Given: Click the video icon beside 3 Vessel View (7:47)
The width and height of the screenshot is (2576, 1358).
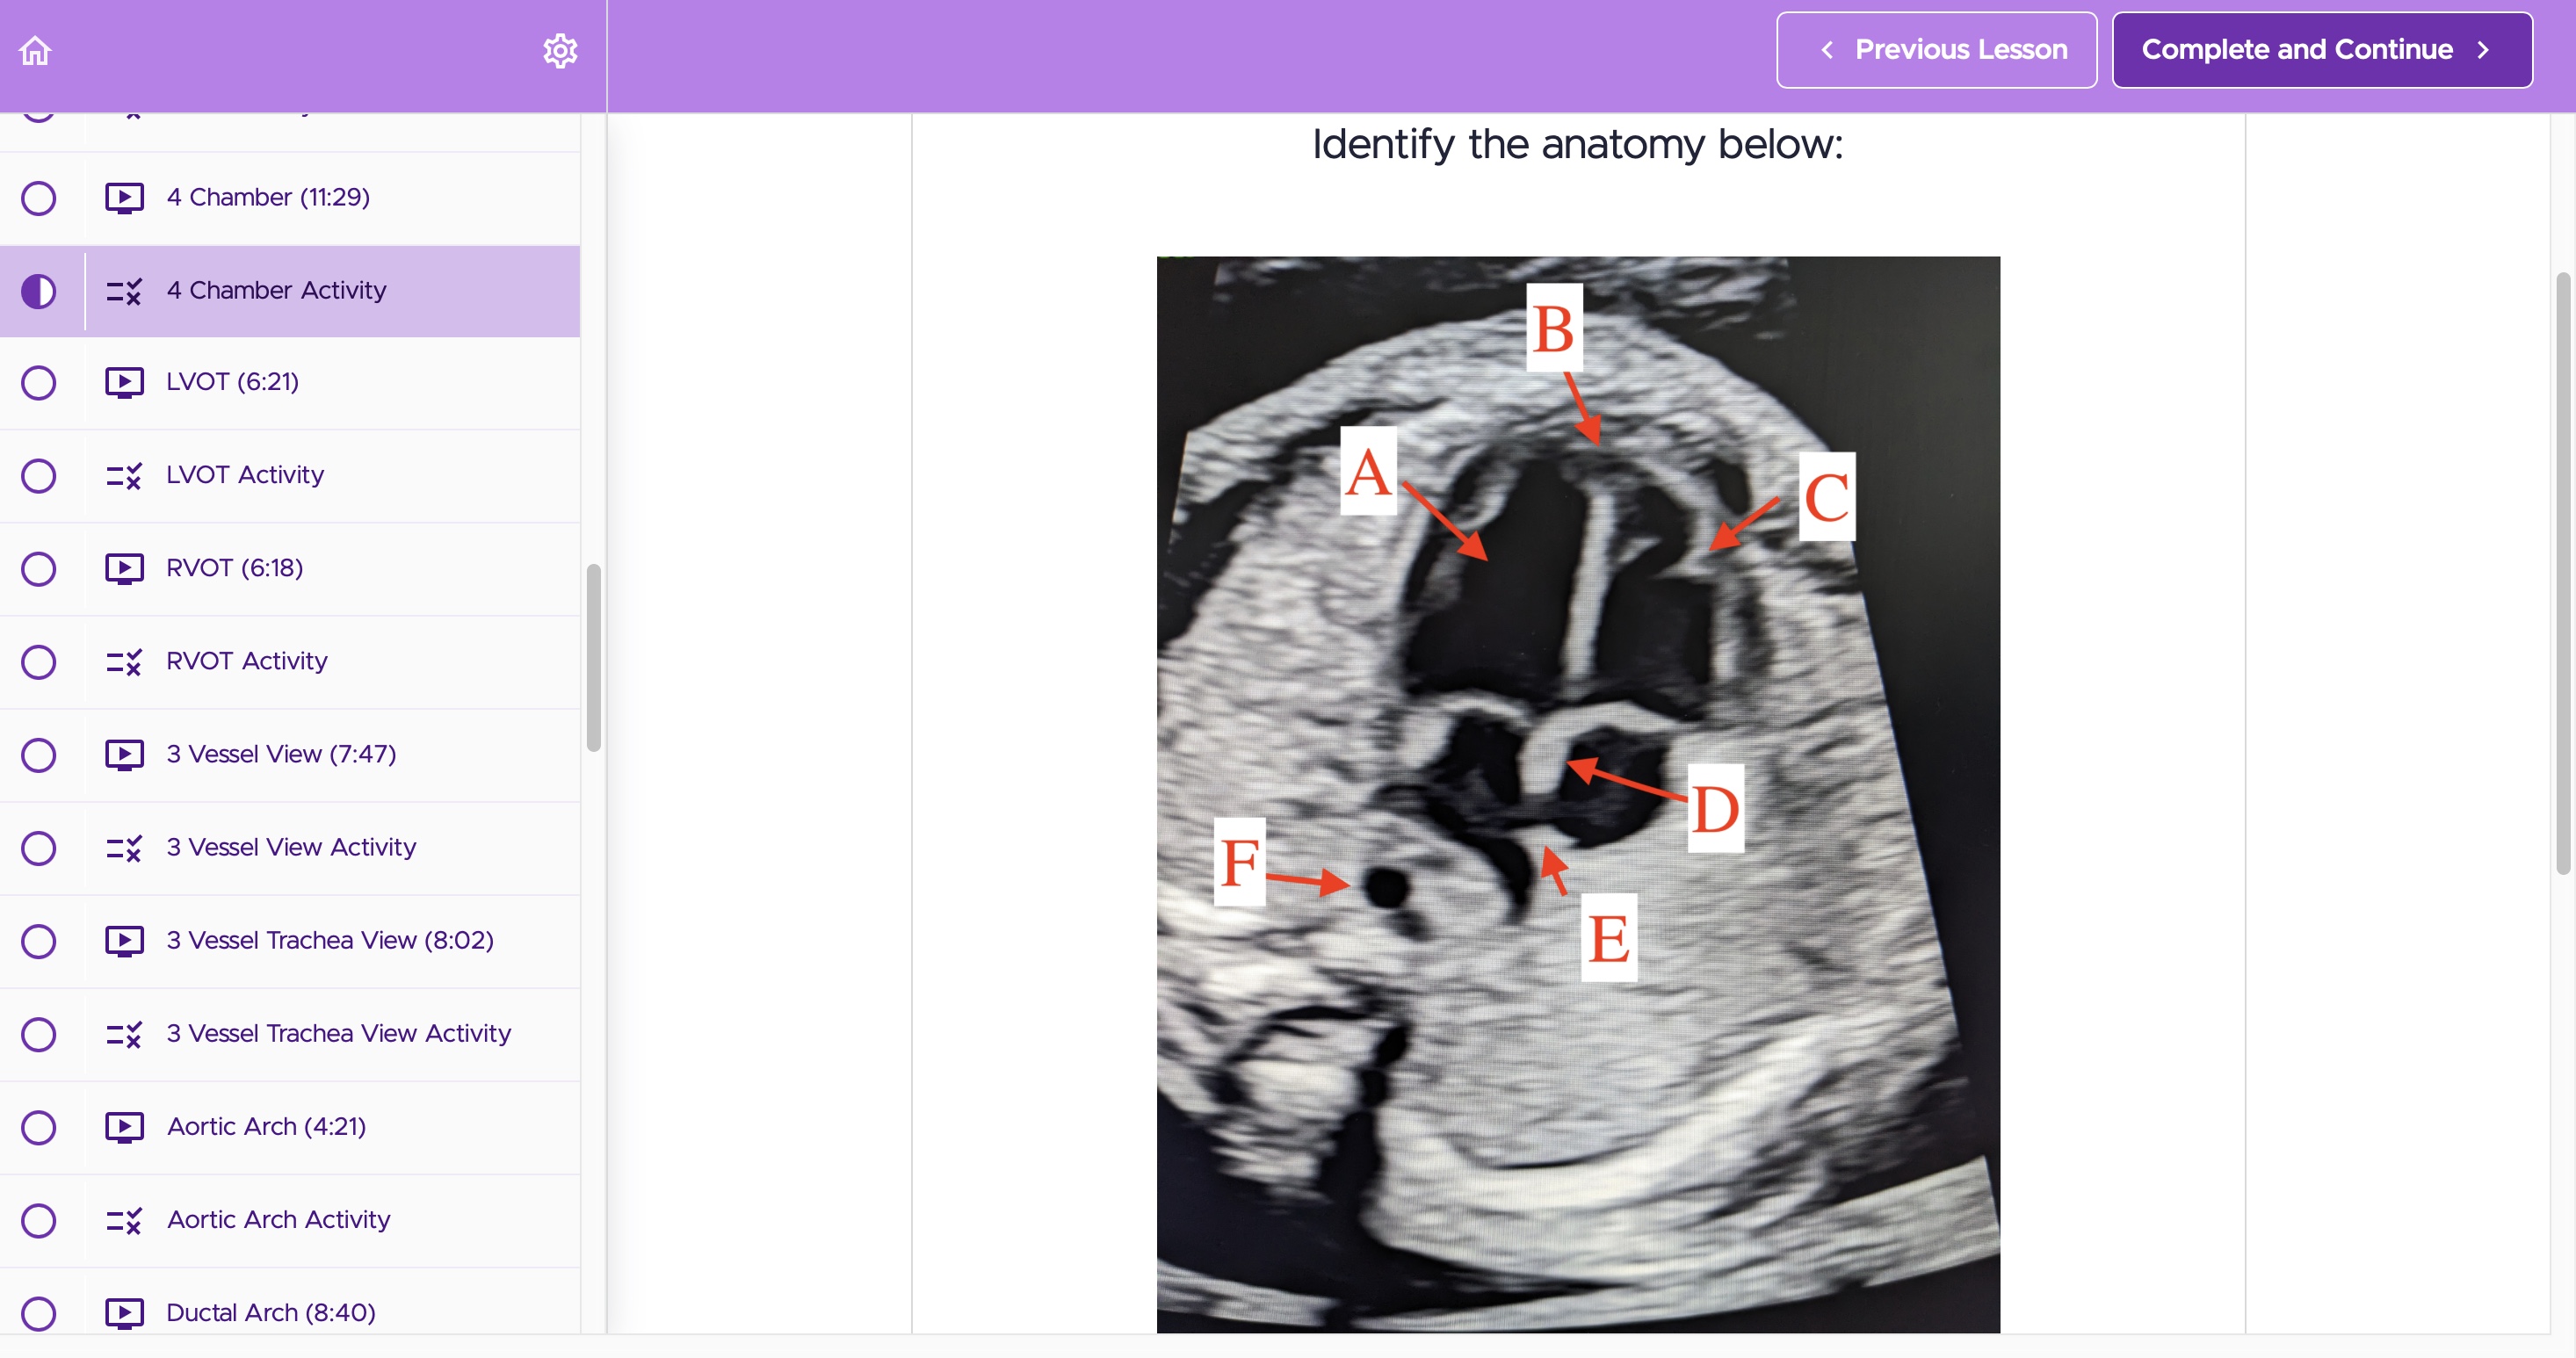Looking at the screenshot, I should tap(124, 755).
